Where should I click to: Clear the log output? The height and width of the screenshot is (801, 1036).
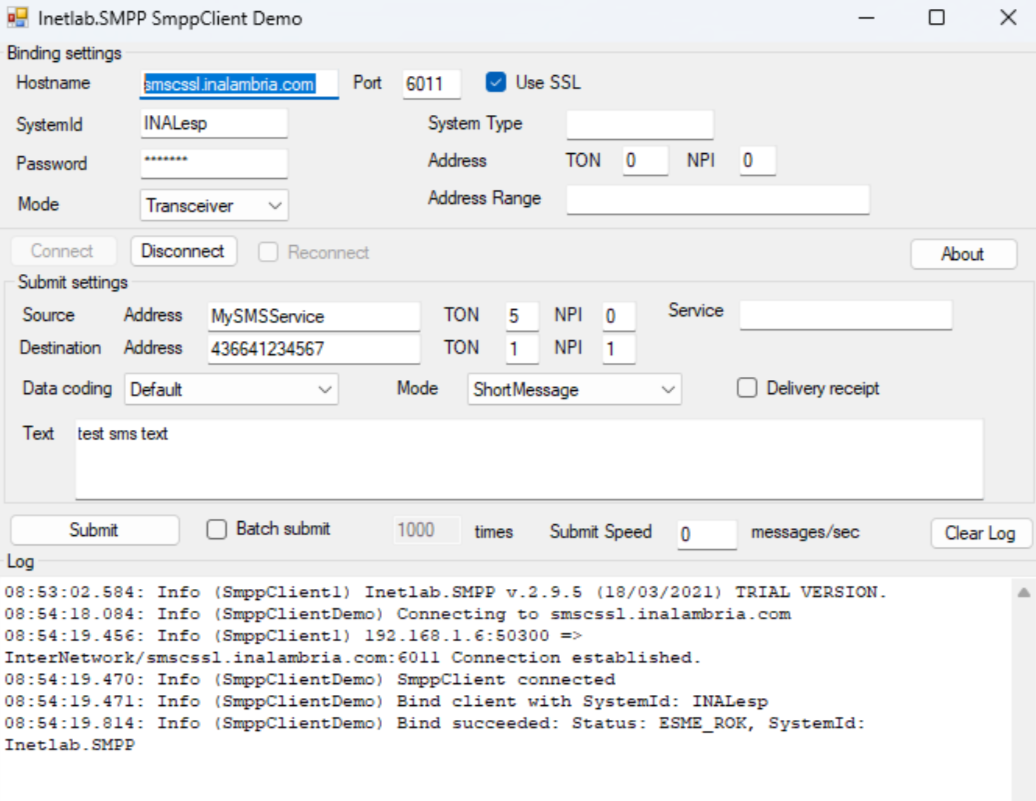pos(980,533)
